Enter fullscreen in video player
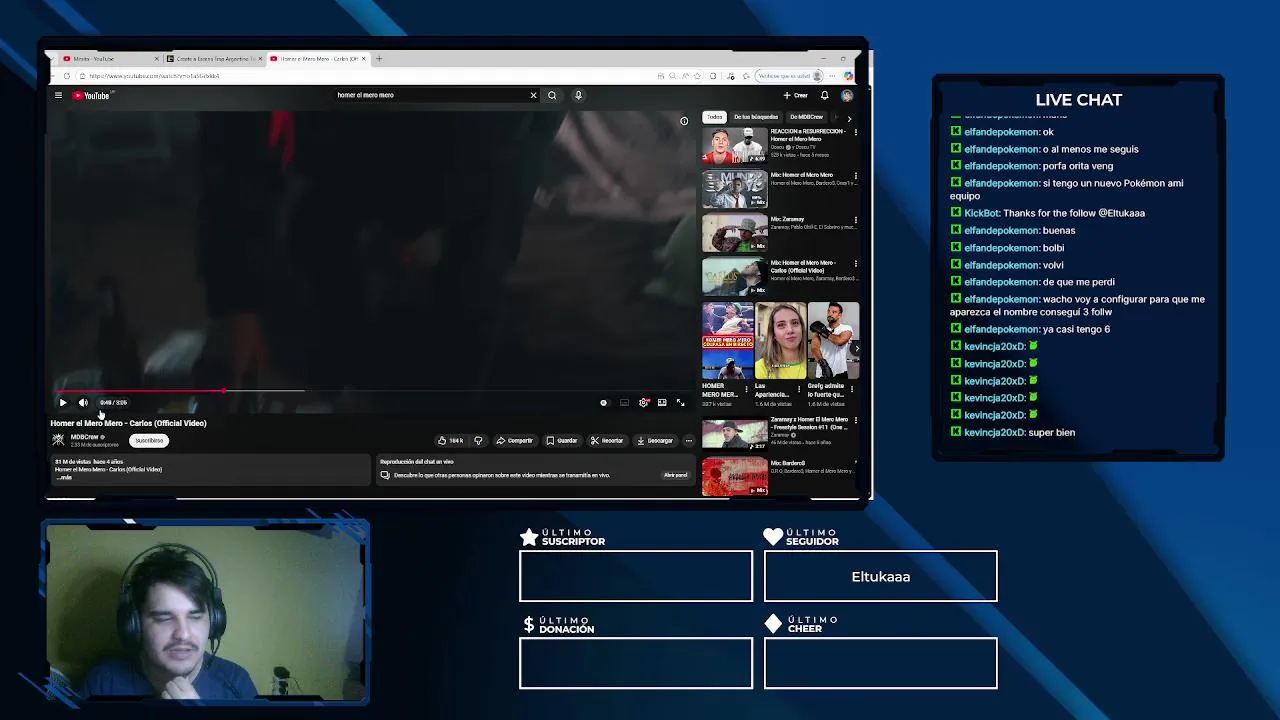 [680, 402]
